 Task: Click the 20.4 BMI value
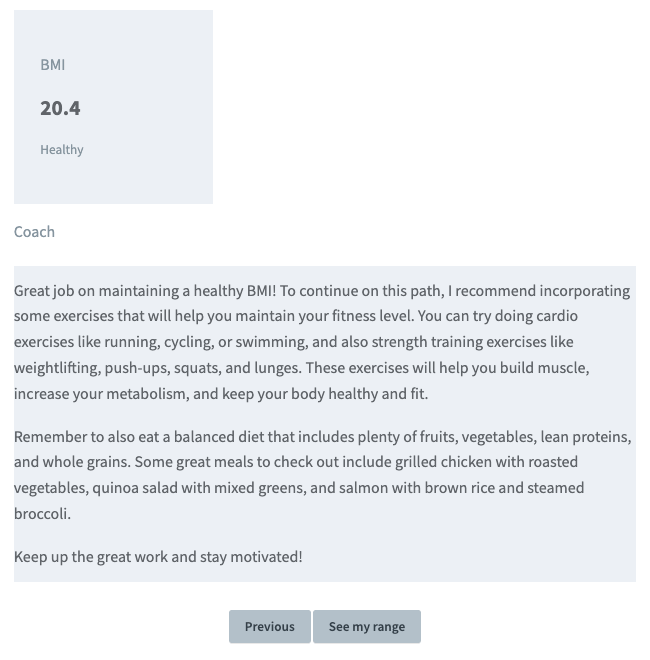[x=60, y=108]
